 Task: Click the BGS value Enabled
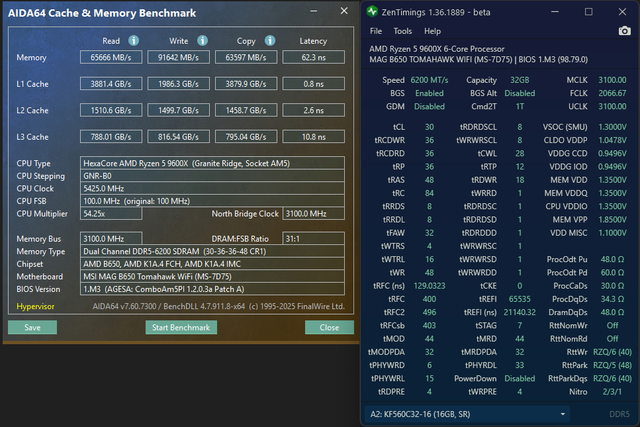(429, 93)
